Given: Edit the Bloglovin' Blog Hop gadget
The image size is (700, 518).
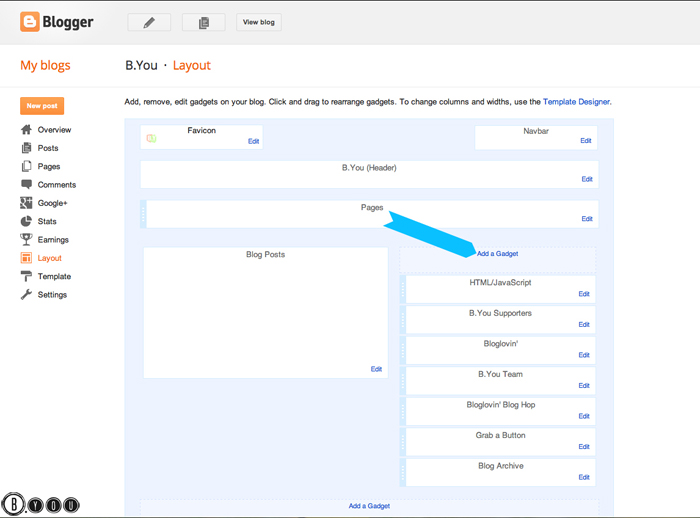Looking at the screenshot, I should [584, 416].
